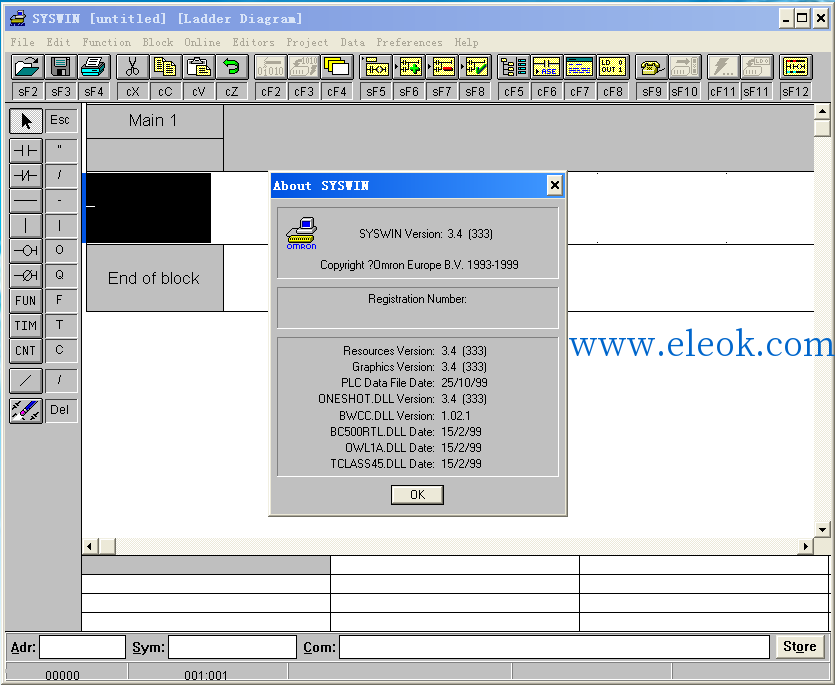Viewport: 835px width, 685px height.
Task: Open the Online menu
Action: click(x=202, y=42)
